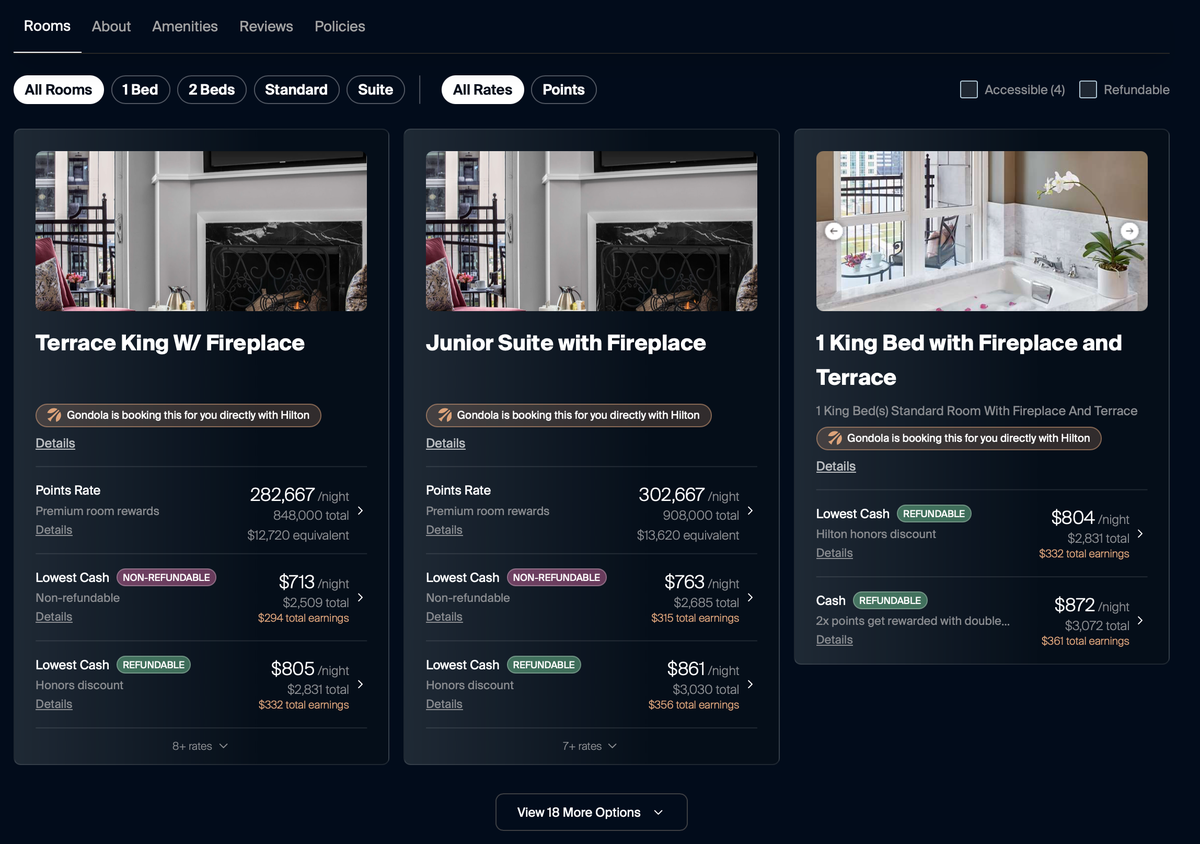Open Details for Junior Suite Non-refundable rate
The image size is (1200, 844).
[444, 617]
